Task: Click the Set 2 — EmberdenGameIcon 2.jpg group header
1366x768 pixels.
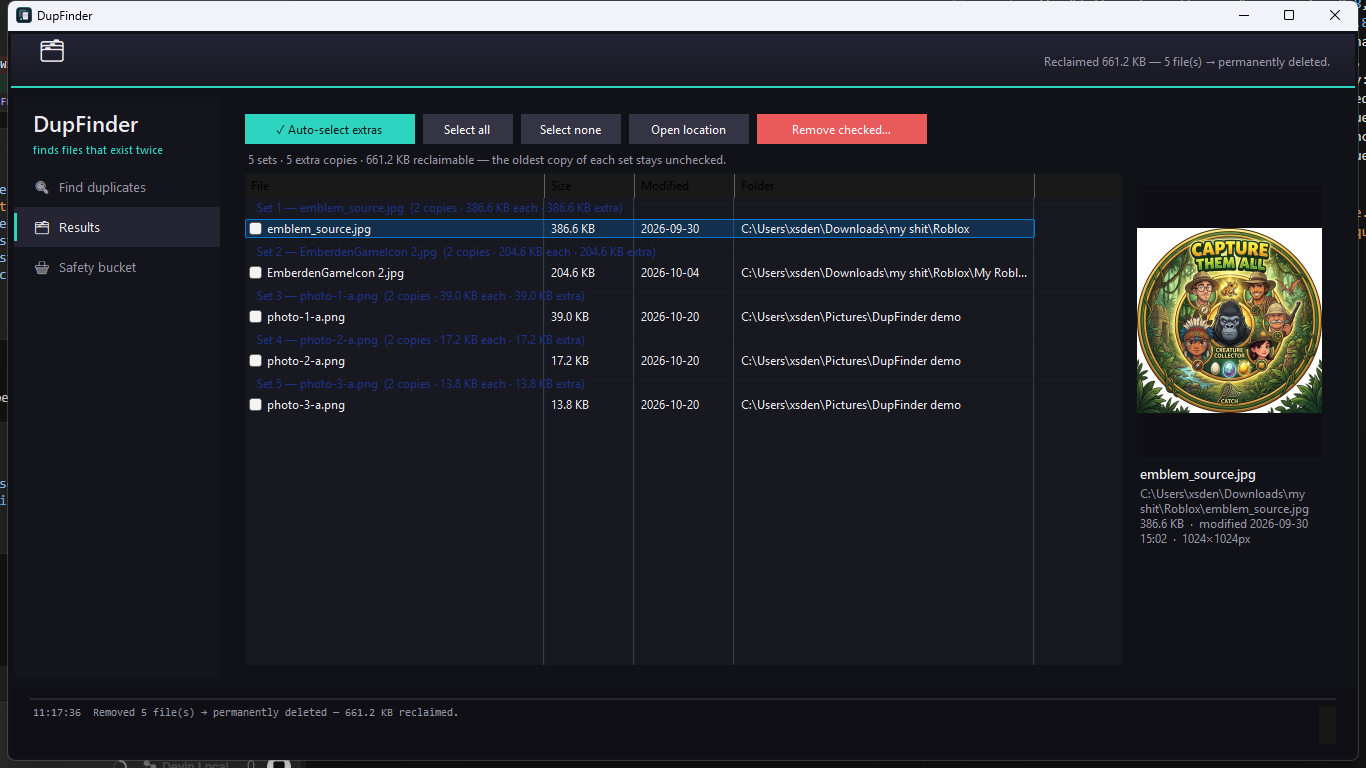Action: [456, 252]
